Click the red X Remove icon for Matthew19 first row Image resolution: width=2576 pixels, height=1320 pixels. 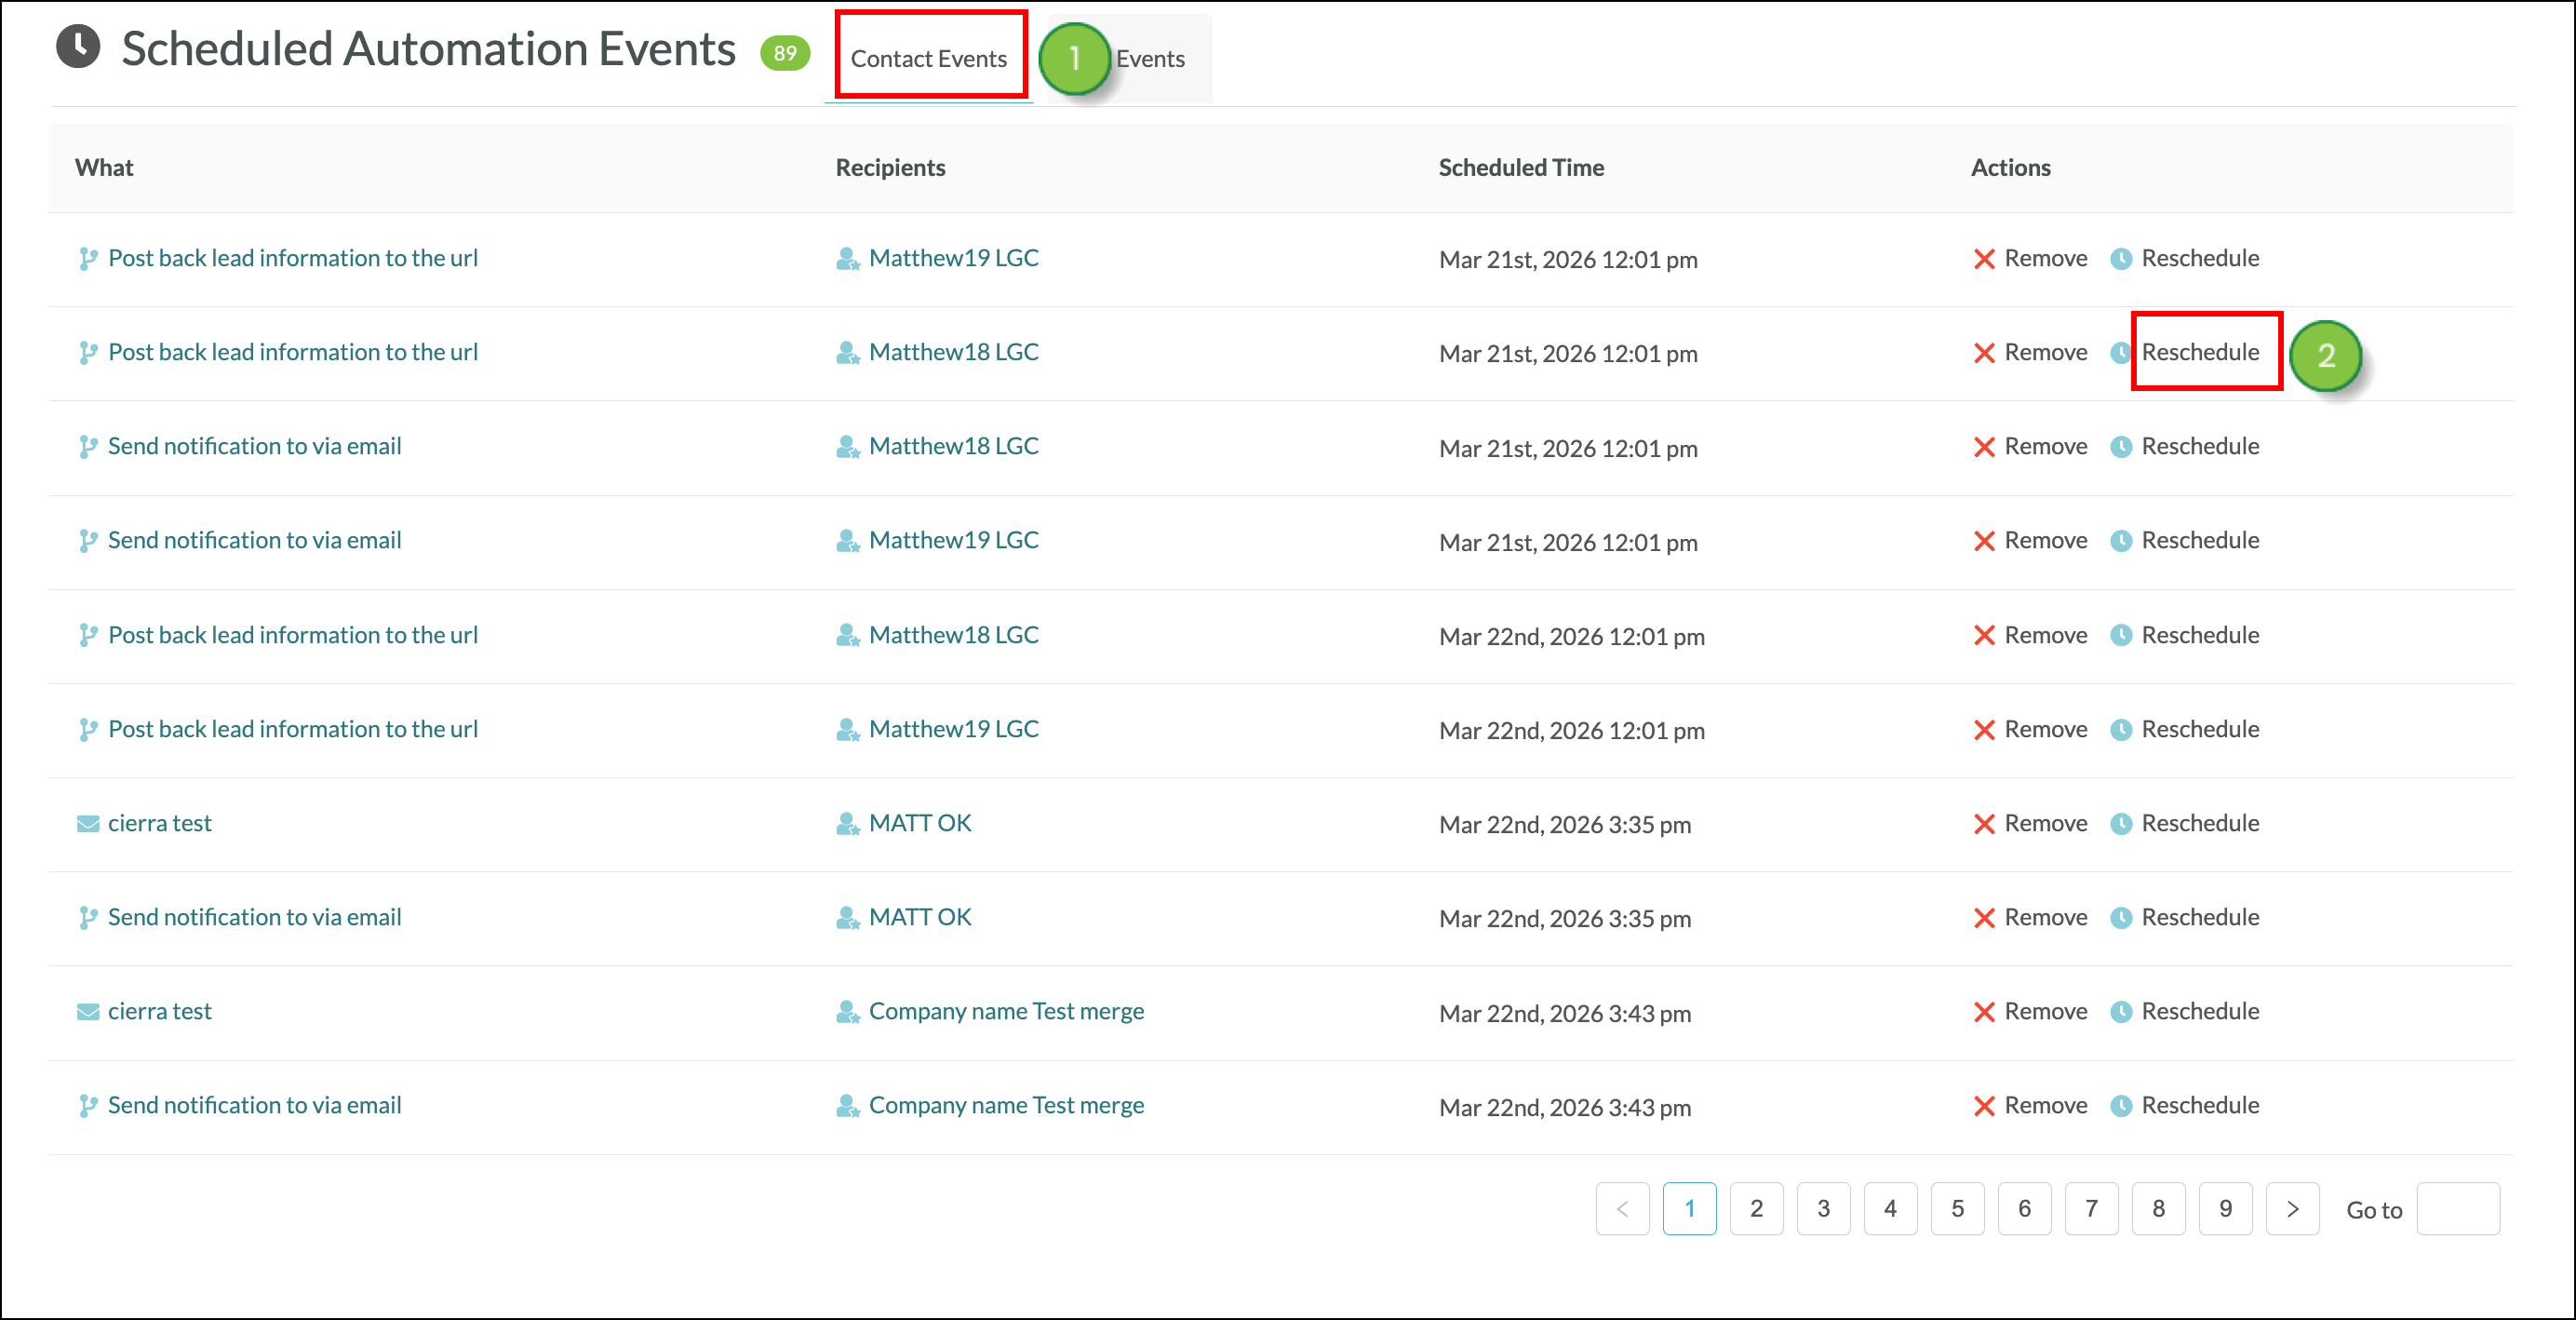(1984, 259)
